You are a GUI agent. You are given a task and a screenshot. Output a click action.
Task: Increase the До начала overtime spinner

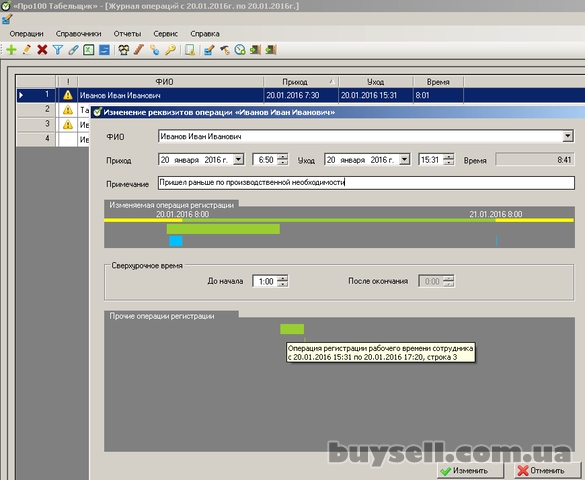tap(284, 278)
